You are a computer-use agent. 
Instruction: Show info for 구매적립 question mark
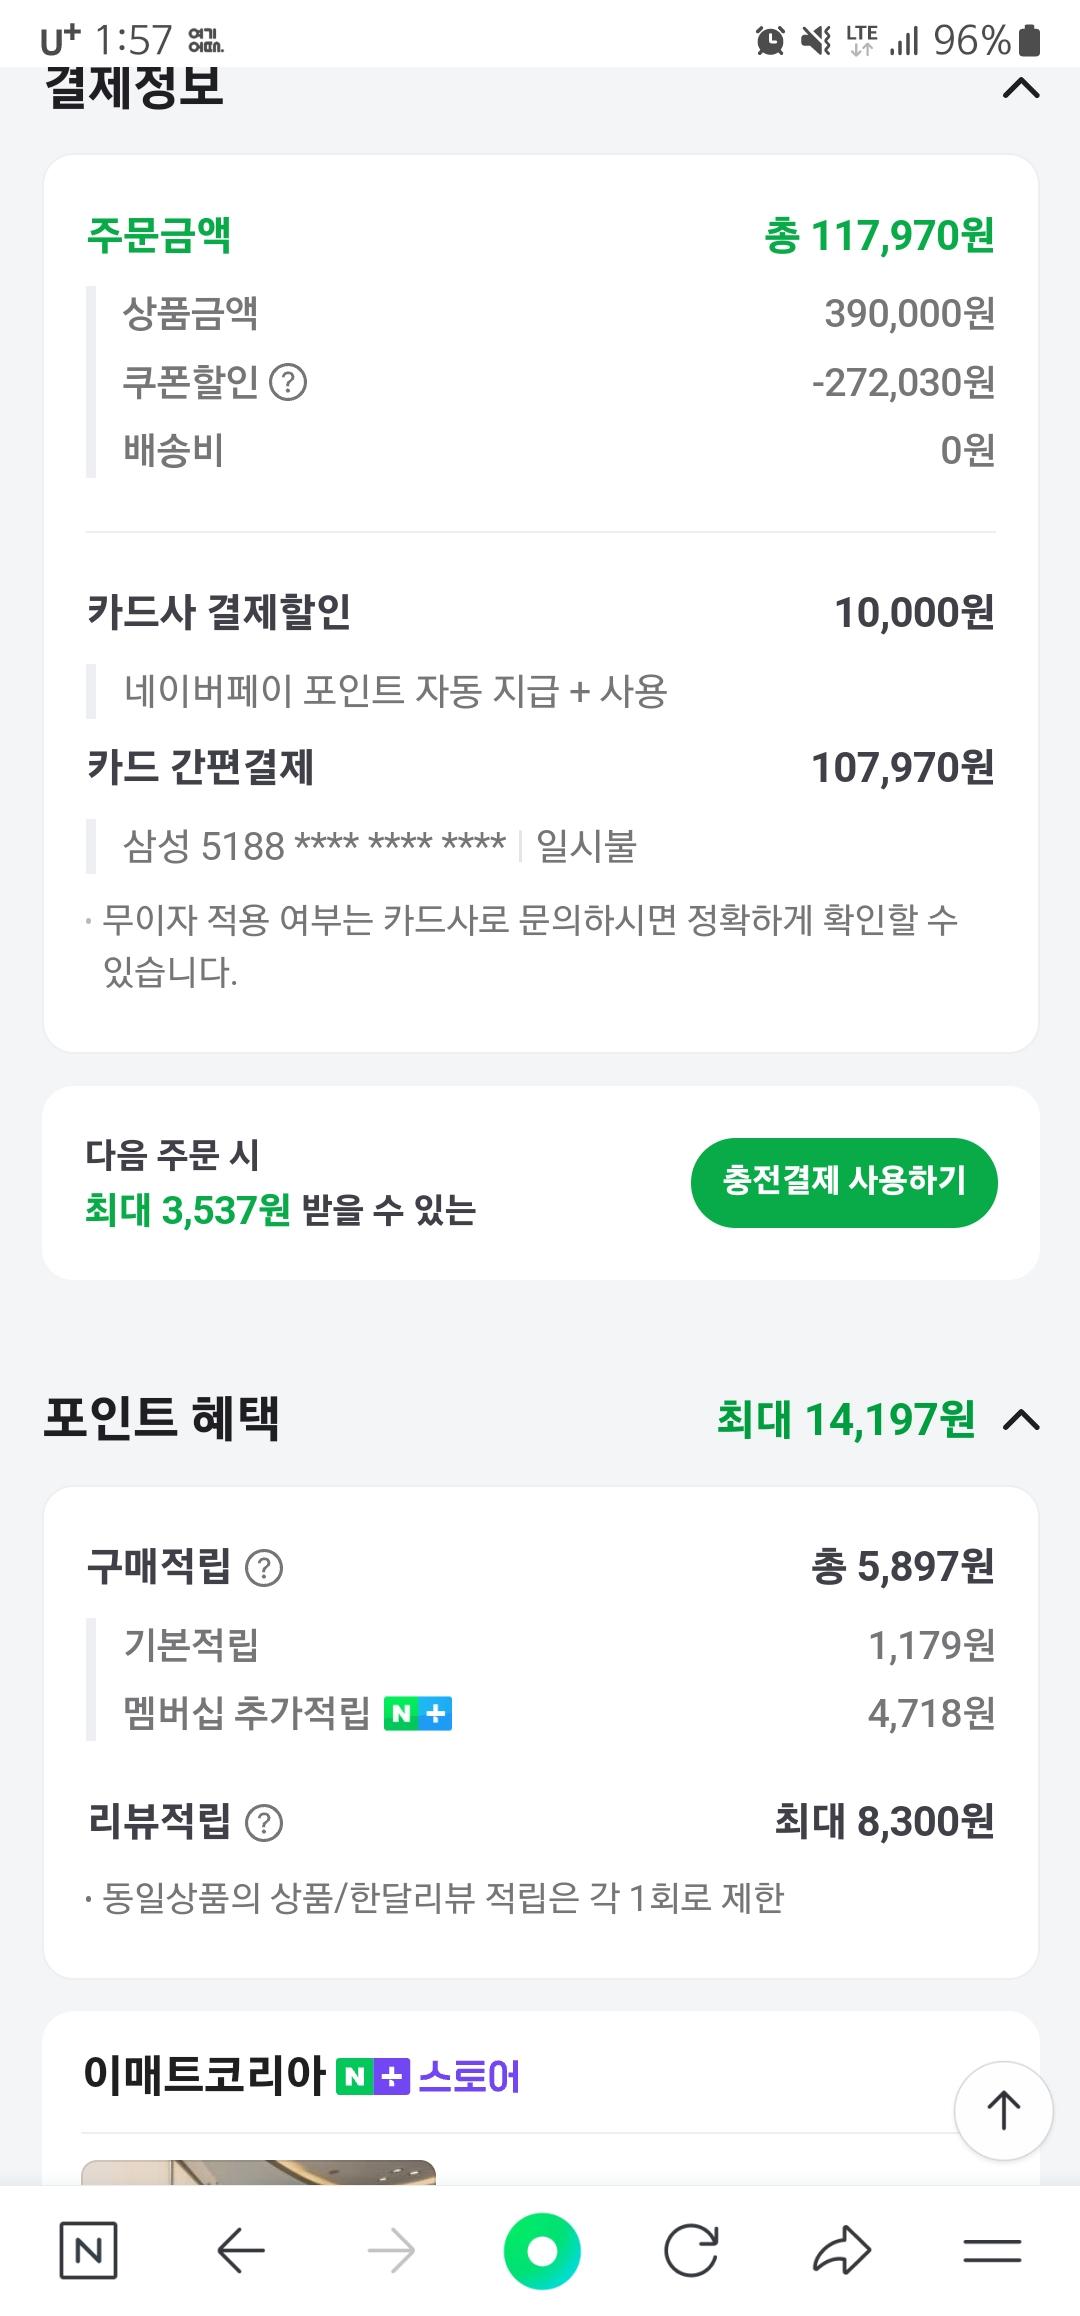click(264, 1568)
